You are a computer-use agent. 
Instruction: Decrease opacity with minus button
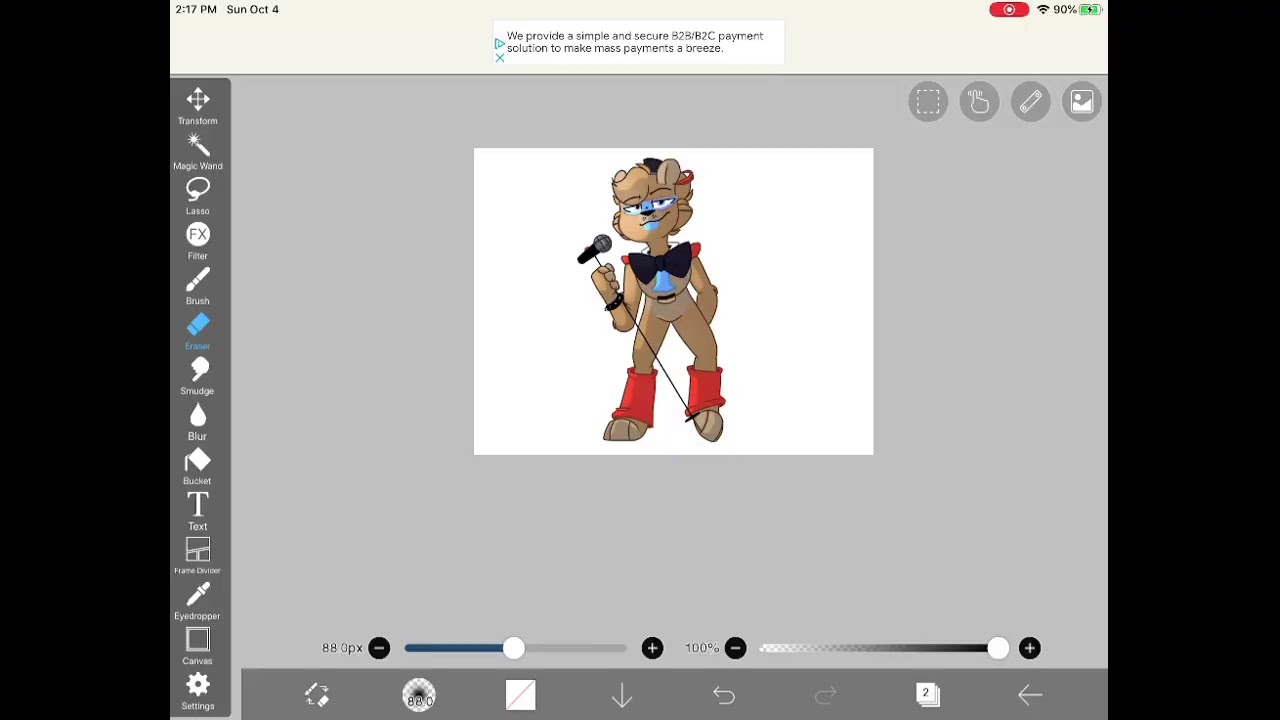click(x=735, y=648)
